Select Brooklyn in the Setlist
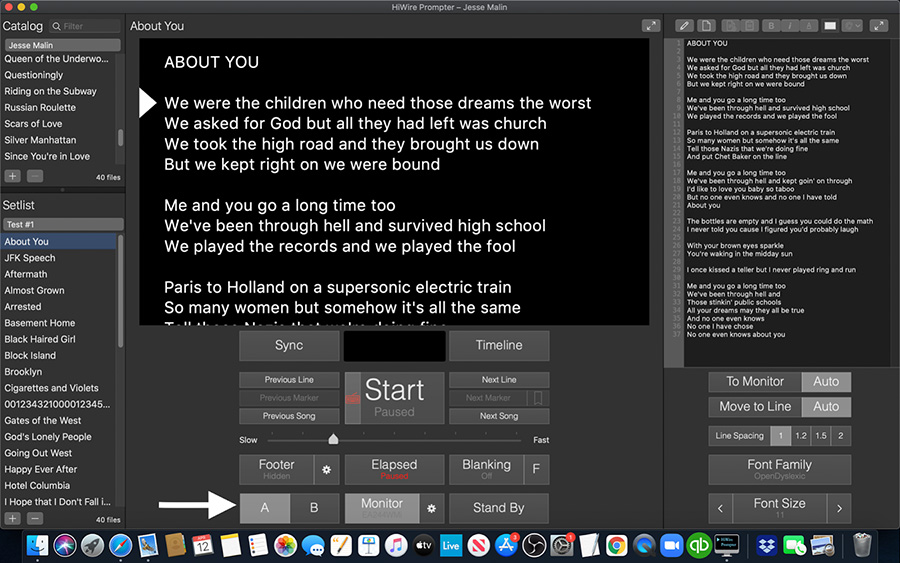 point(58,372)
